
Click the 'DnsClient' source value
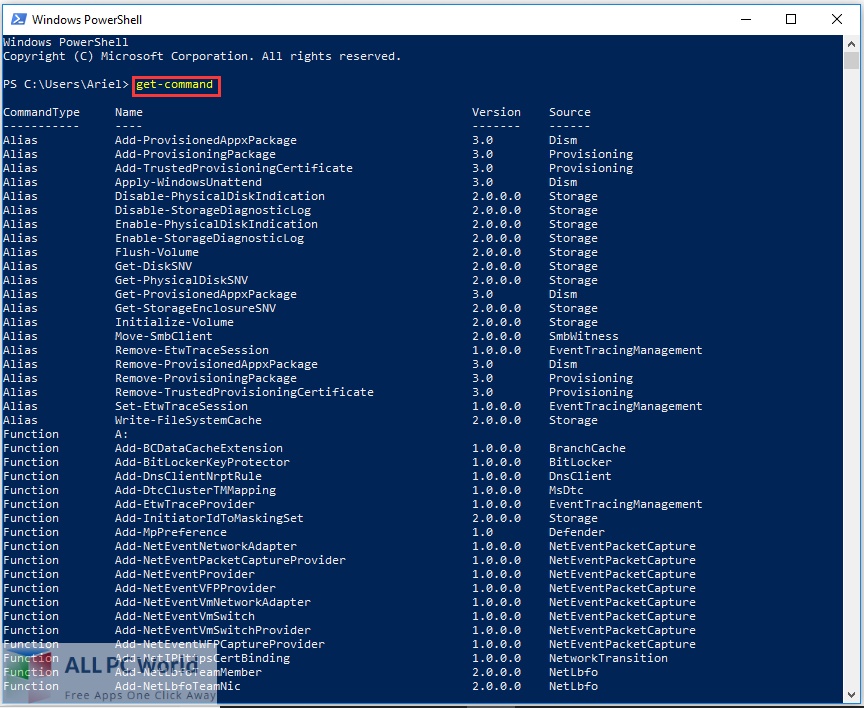tap(580, 477)
